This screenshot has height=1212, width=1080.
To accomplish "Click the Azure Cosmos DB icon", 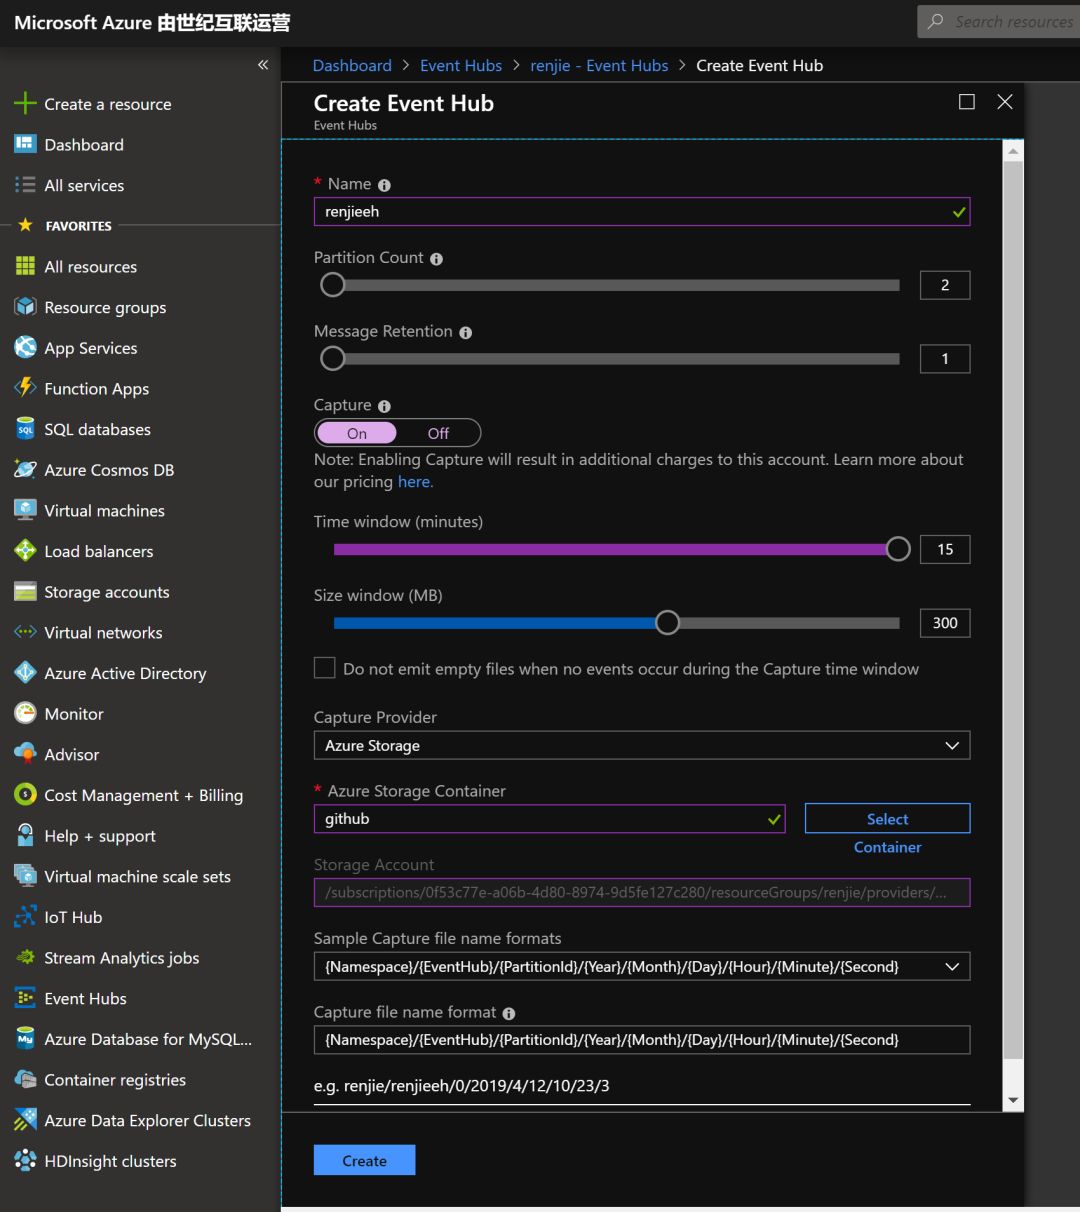I will point(25,470).
